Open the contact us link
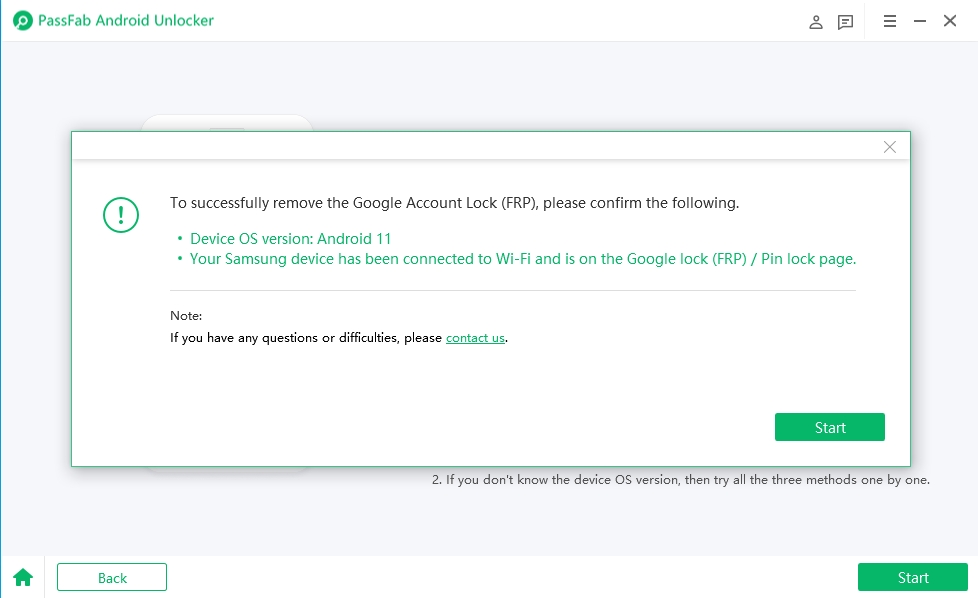Image resolution: width=978 pixels, height=598 pixels. pos(475,338)
